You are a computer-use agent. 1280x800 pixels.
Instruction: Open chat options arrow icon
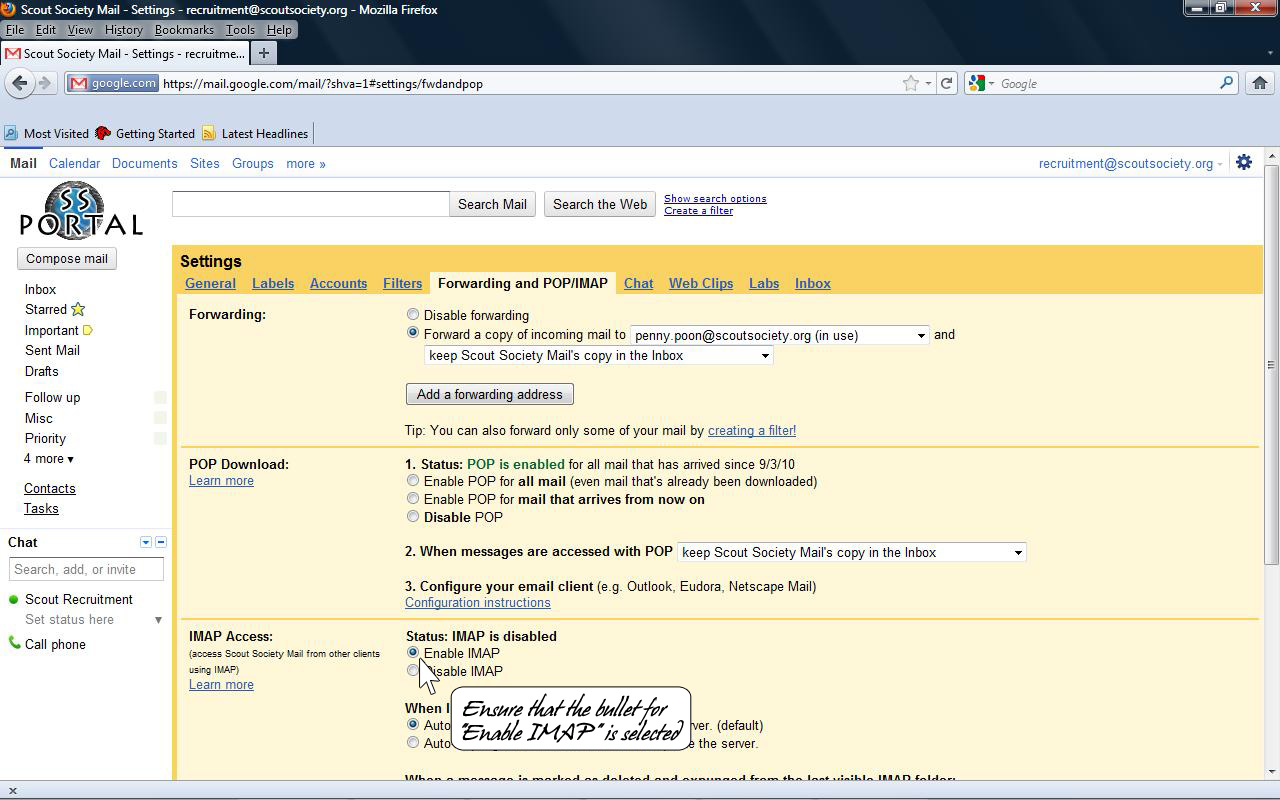145,542
